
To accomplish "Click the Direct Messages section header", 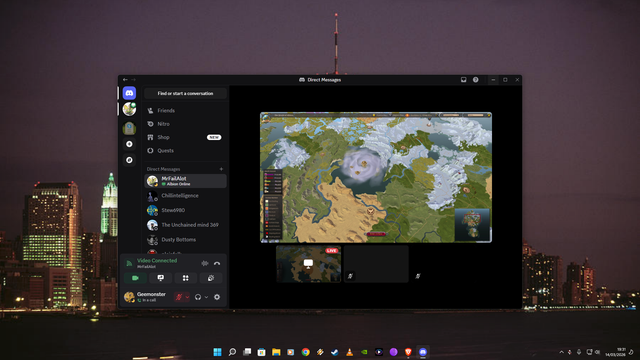I will (163, 169).
